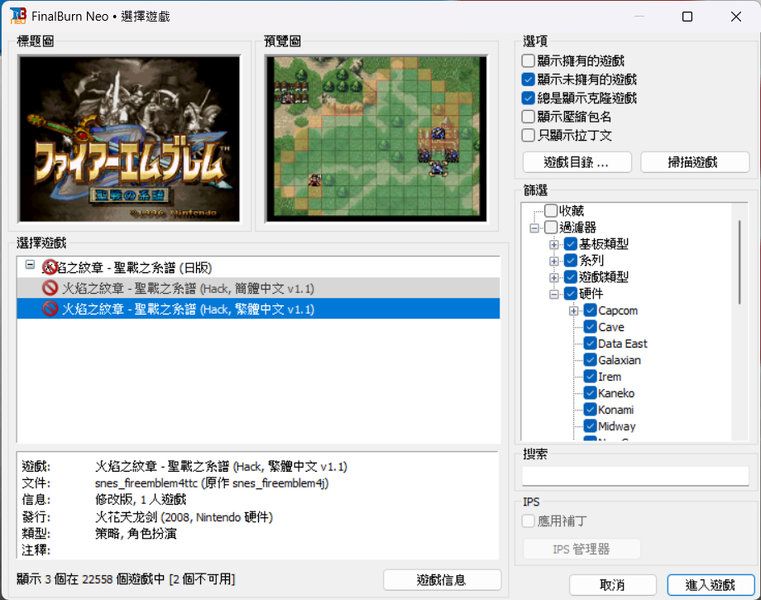The height and width of the screenshot is (600, 761).
Task: Collapse the 硬件 tree node
Action: 554,294
